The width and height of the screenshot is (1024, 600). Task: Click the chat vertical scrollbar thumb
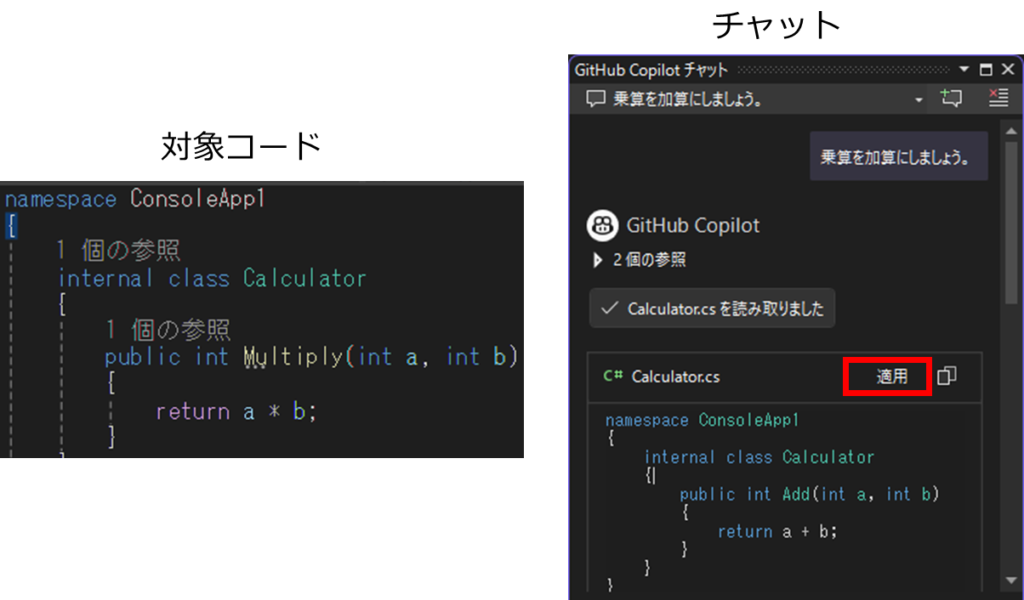pyautogui.click(x=1012, y=222)
